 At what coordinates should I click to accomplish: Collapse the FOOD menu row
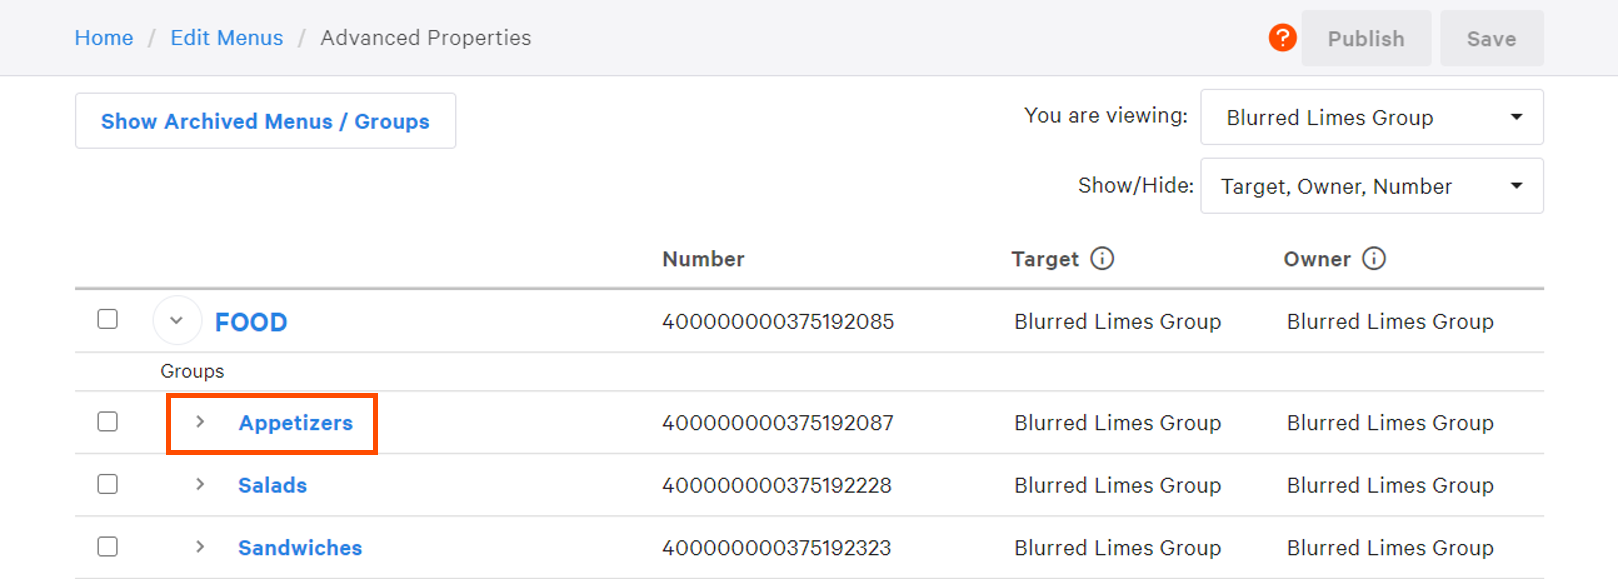[177, 319]
